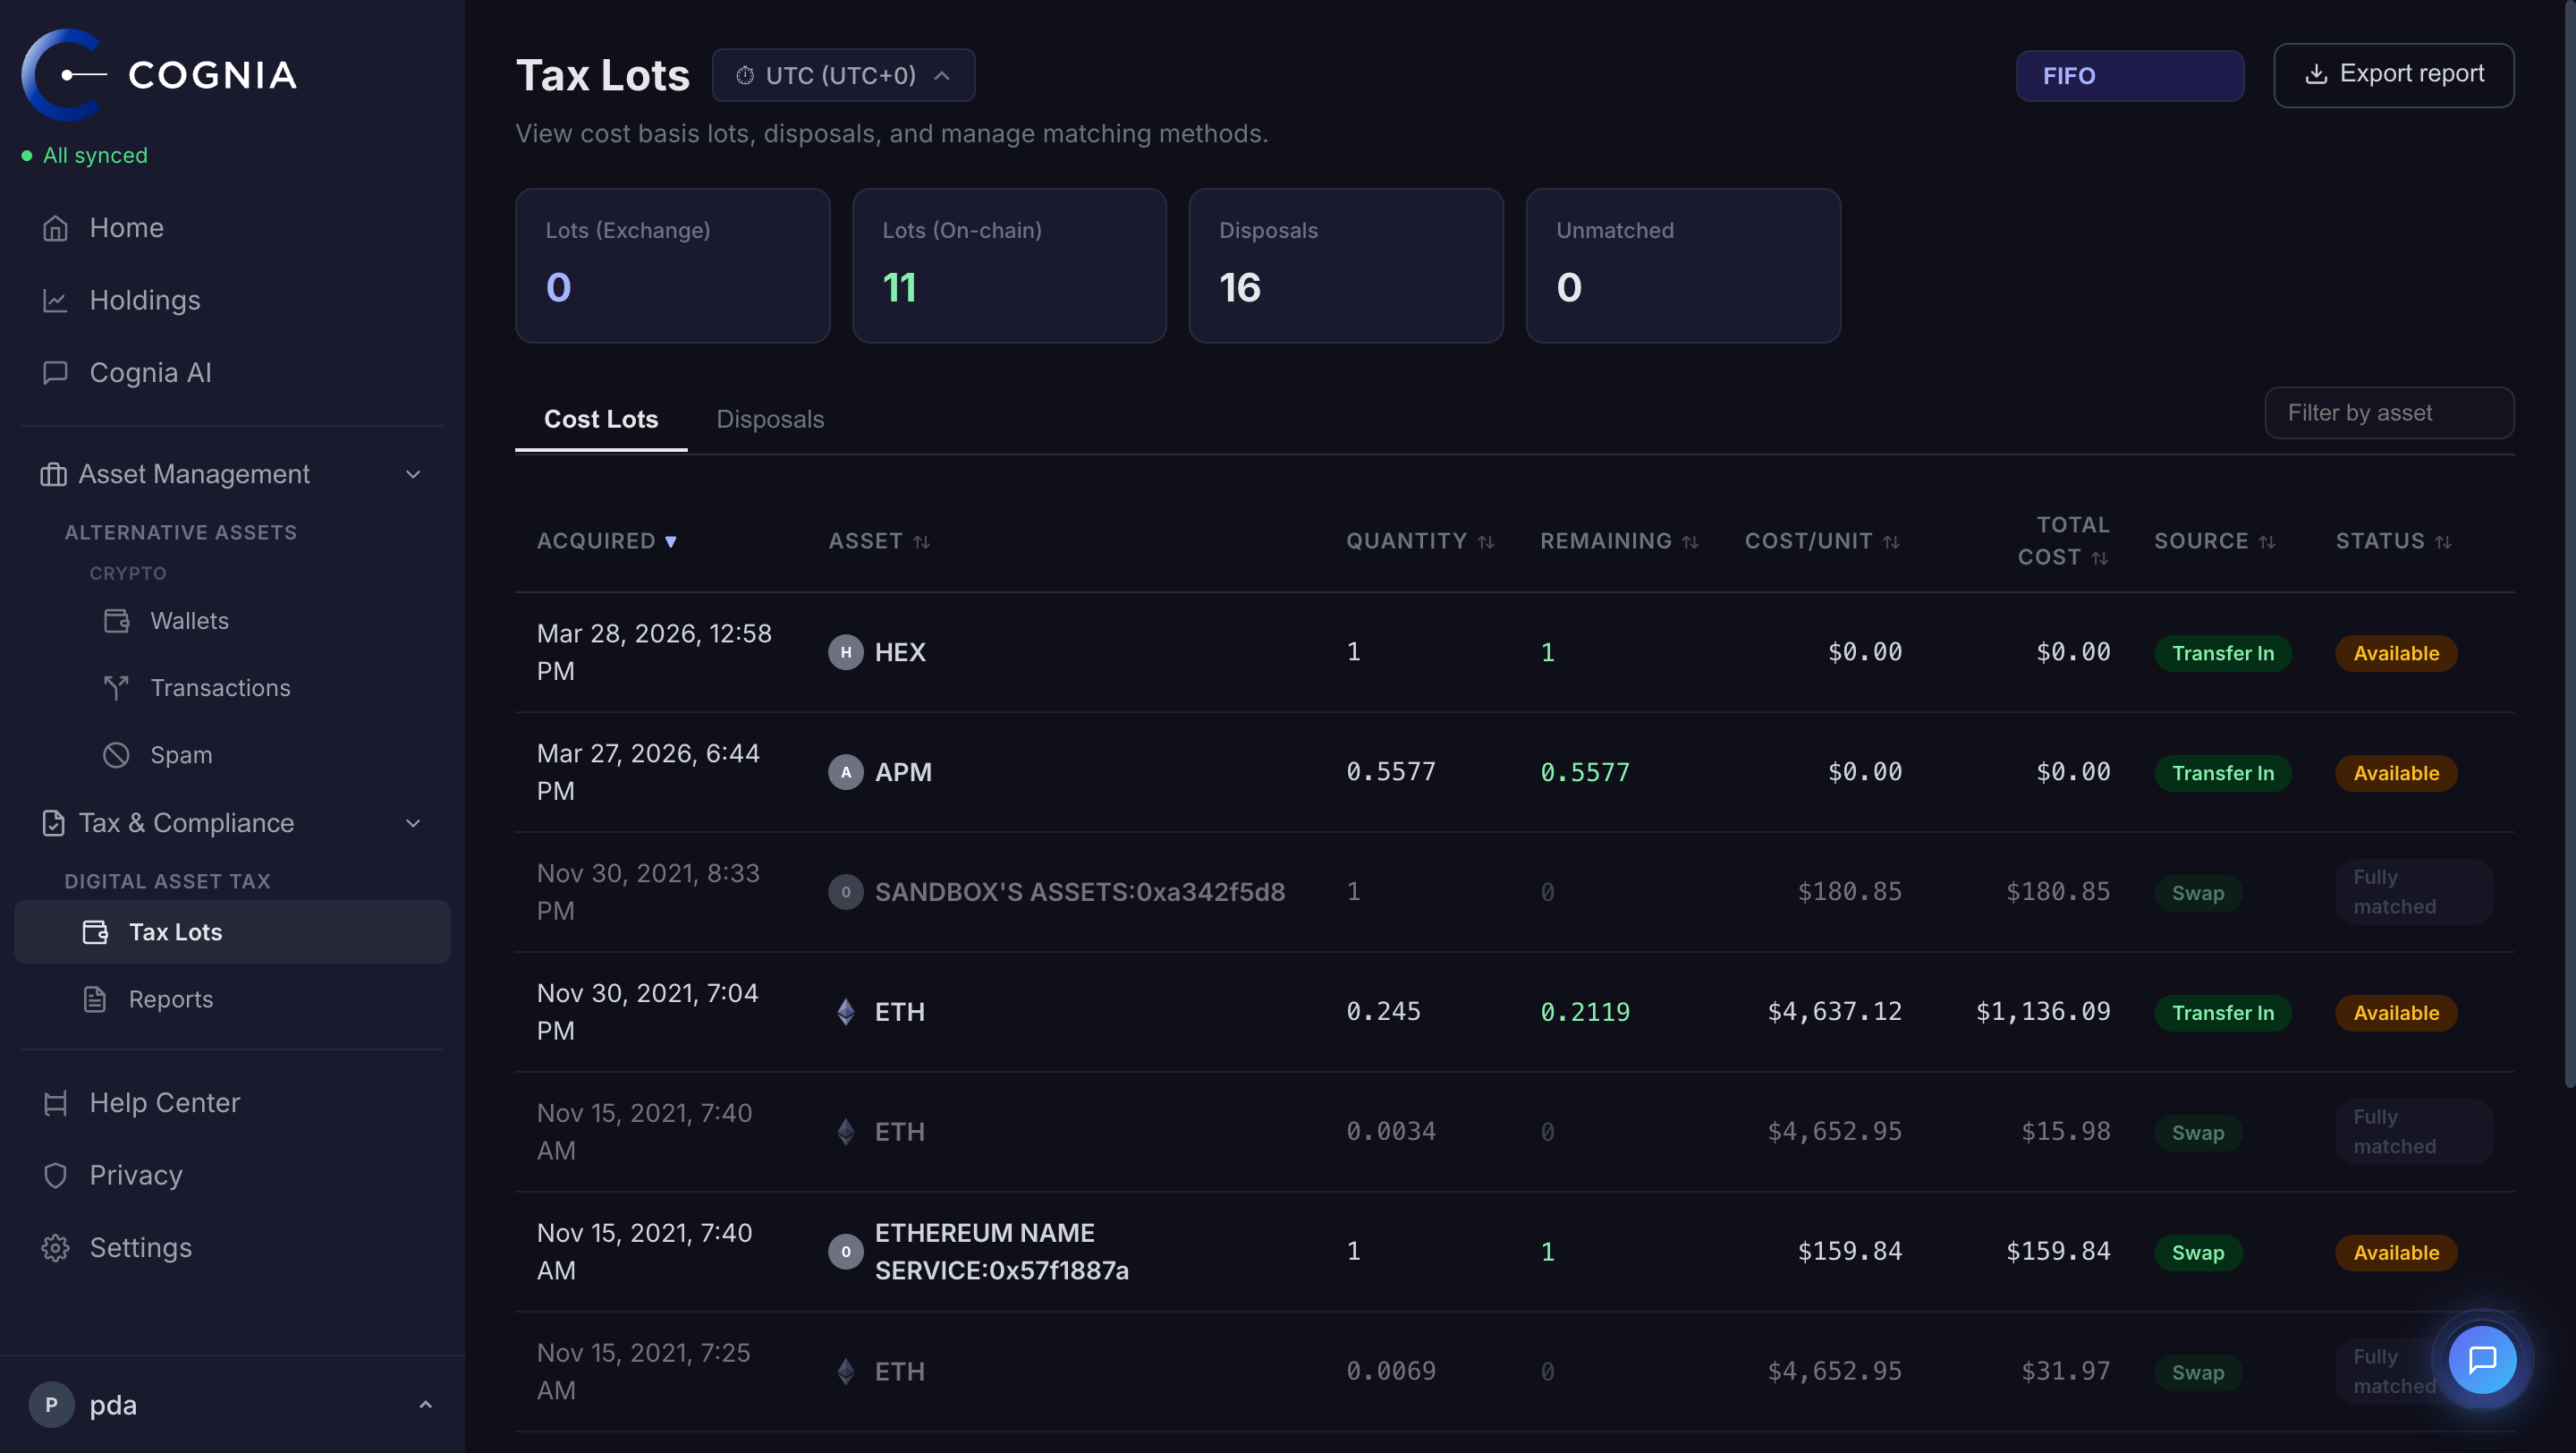The width and height of the screenshot is (2576, 1453).
Task: Click the Reports document icon
Action: (x=95, y=999)
